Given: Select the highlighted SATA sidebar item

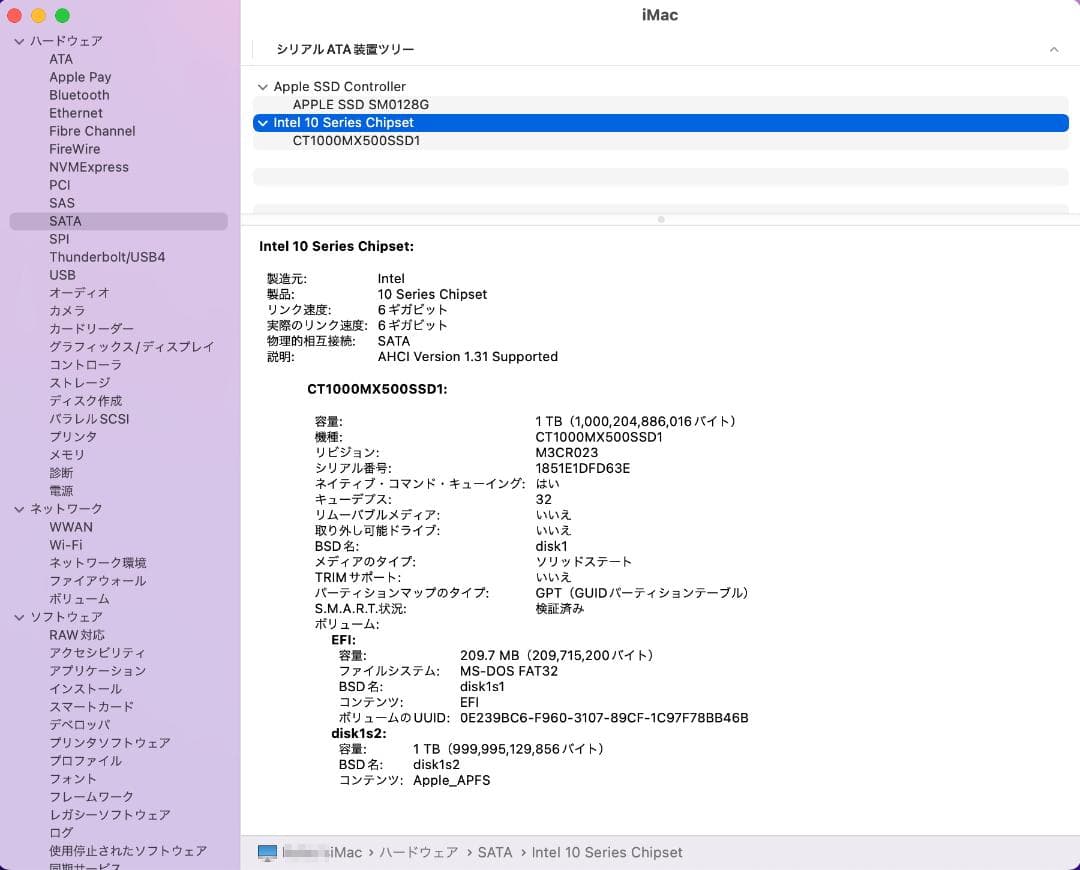Looking at the screenshot, I should click(118, 221).
